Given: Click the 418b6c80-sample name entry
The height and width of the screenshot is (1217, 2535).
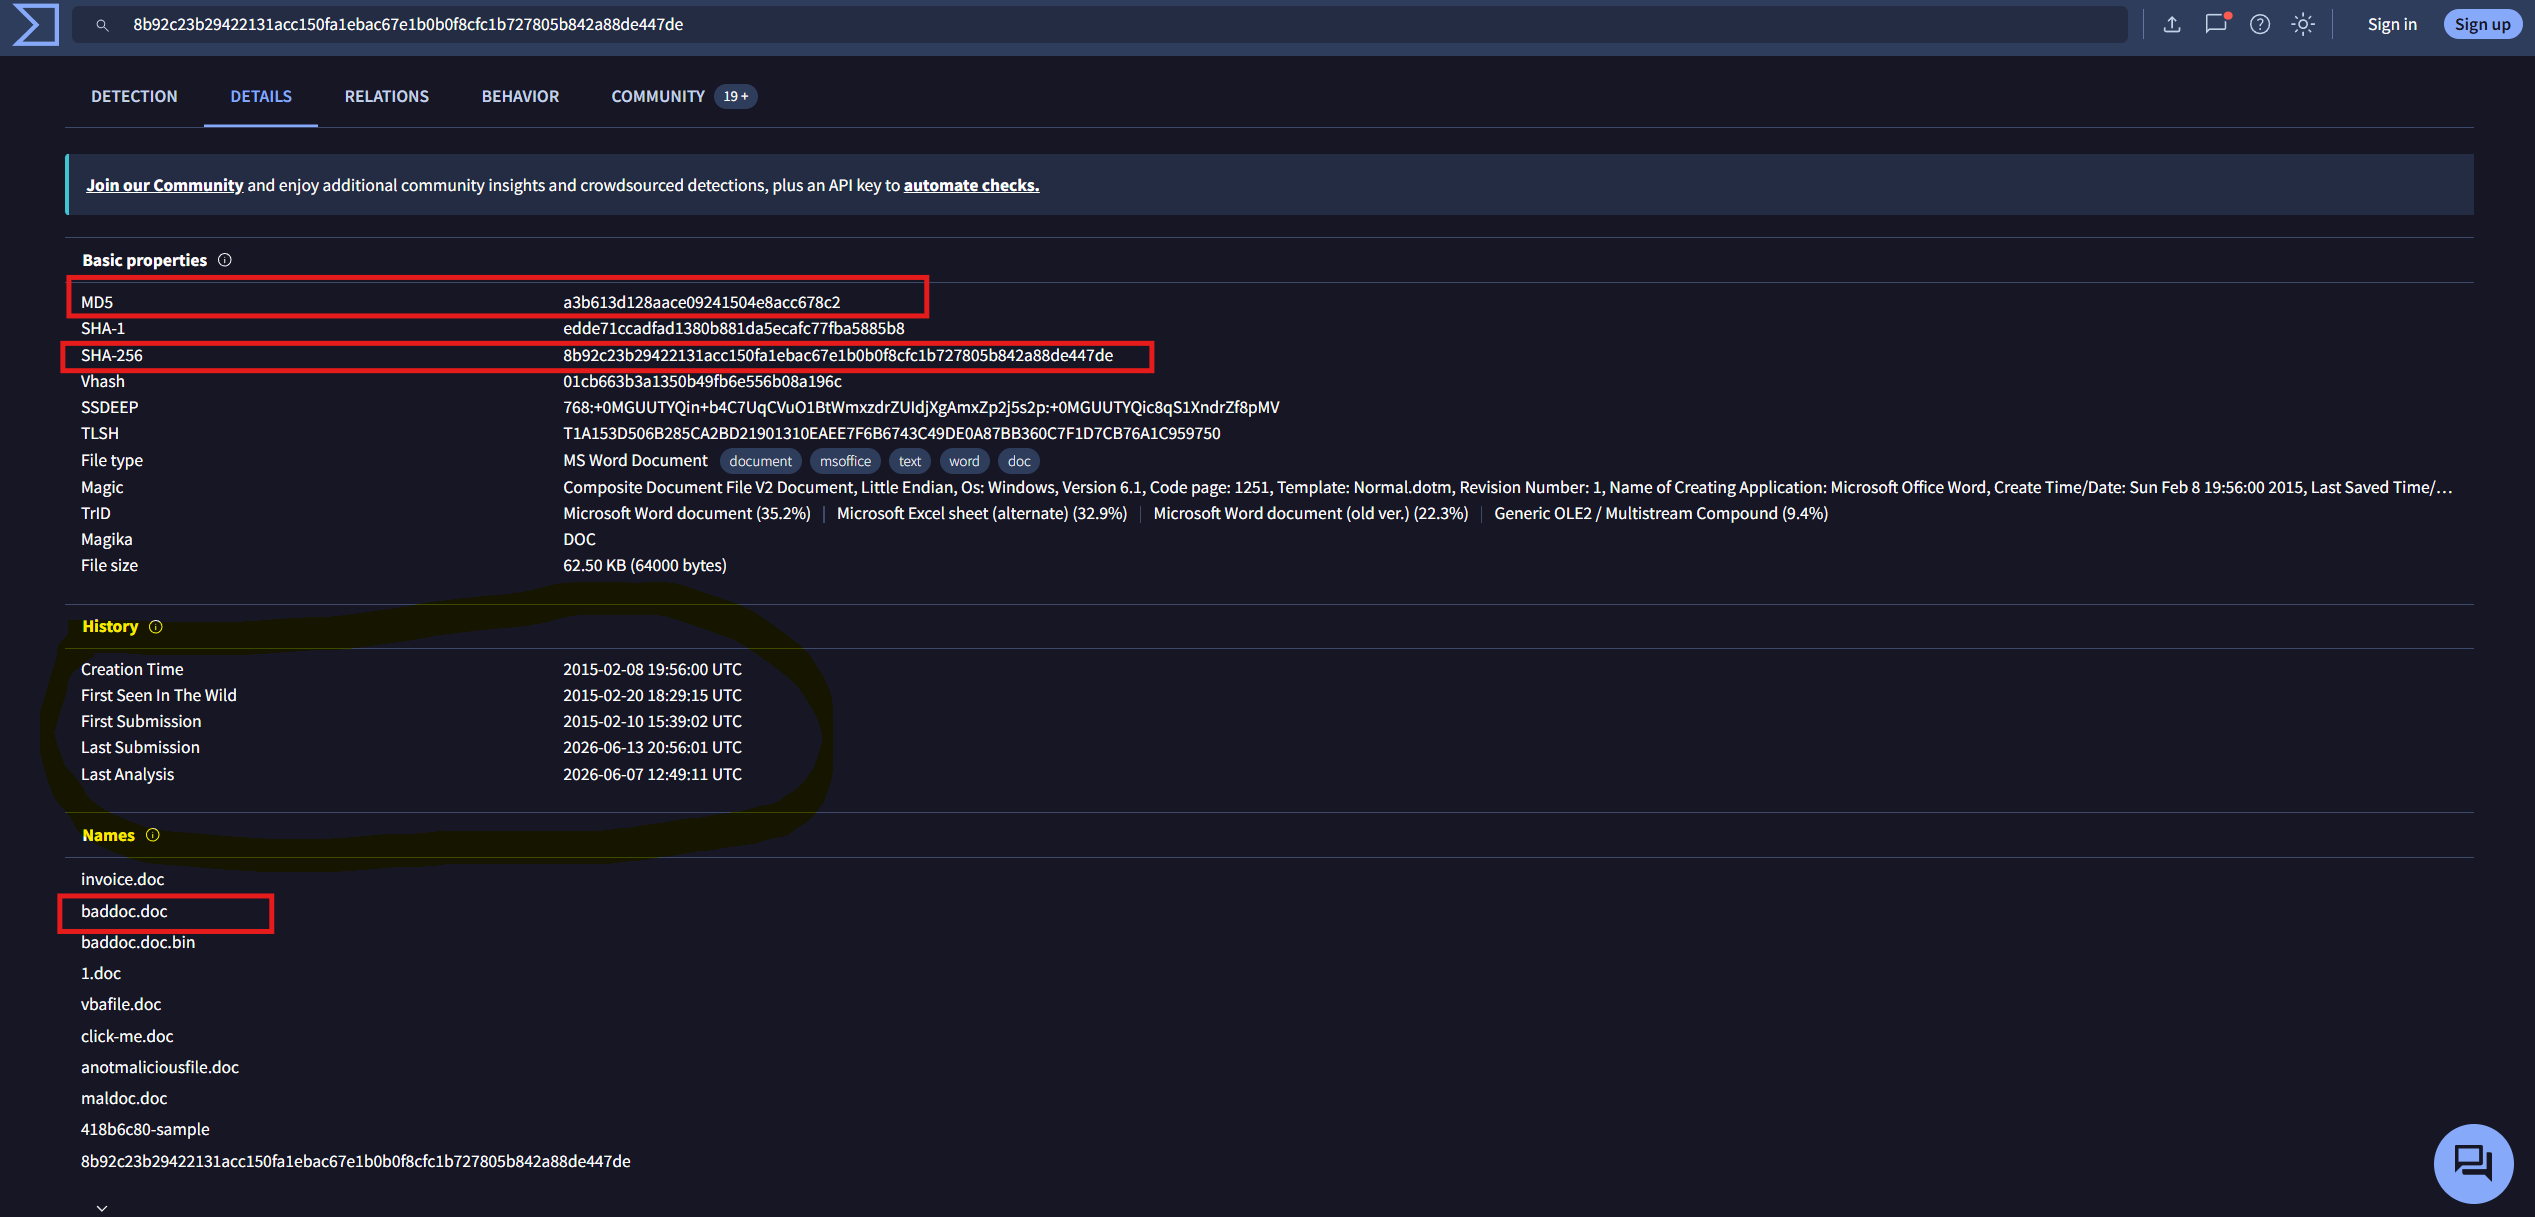Looking at the screenshot, I should 145,1129.
